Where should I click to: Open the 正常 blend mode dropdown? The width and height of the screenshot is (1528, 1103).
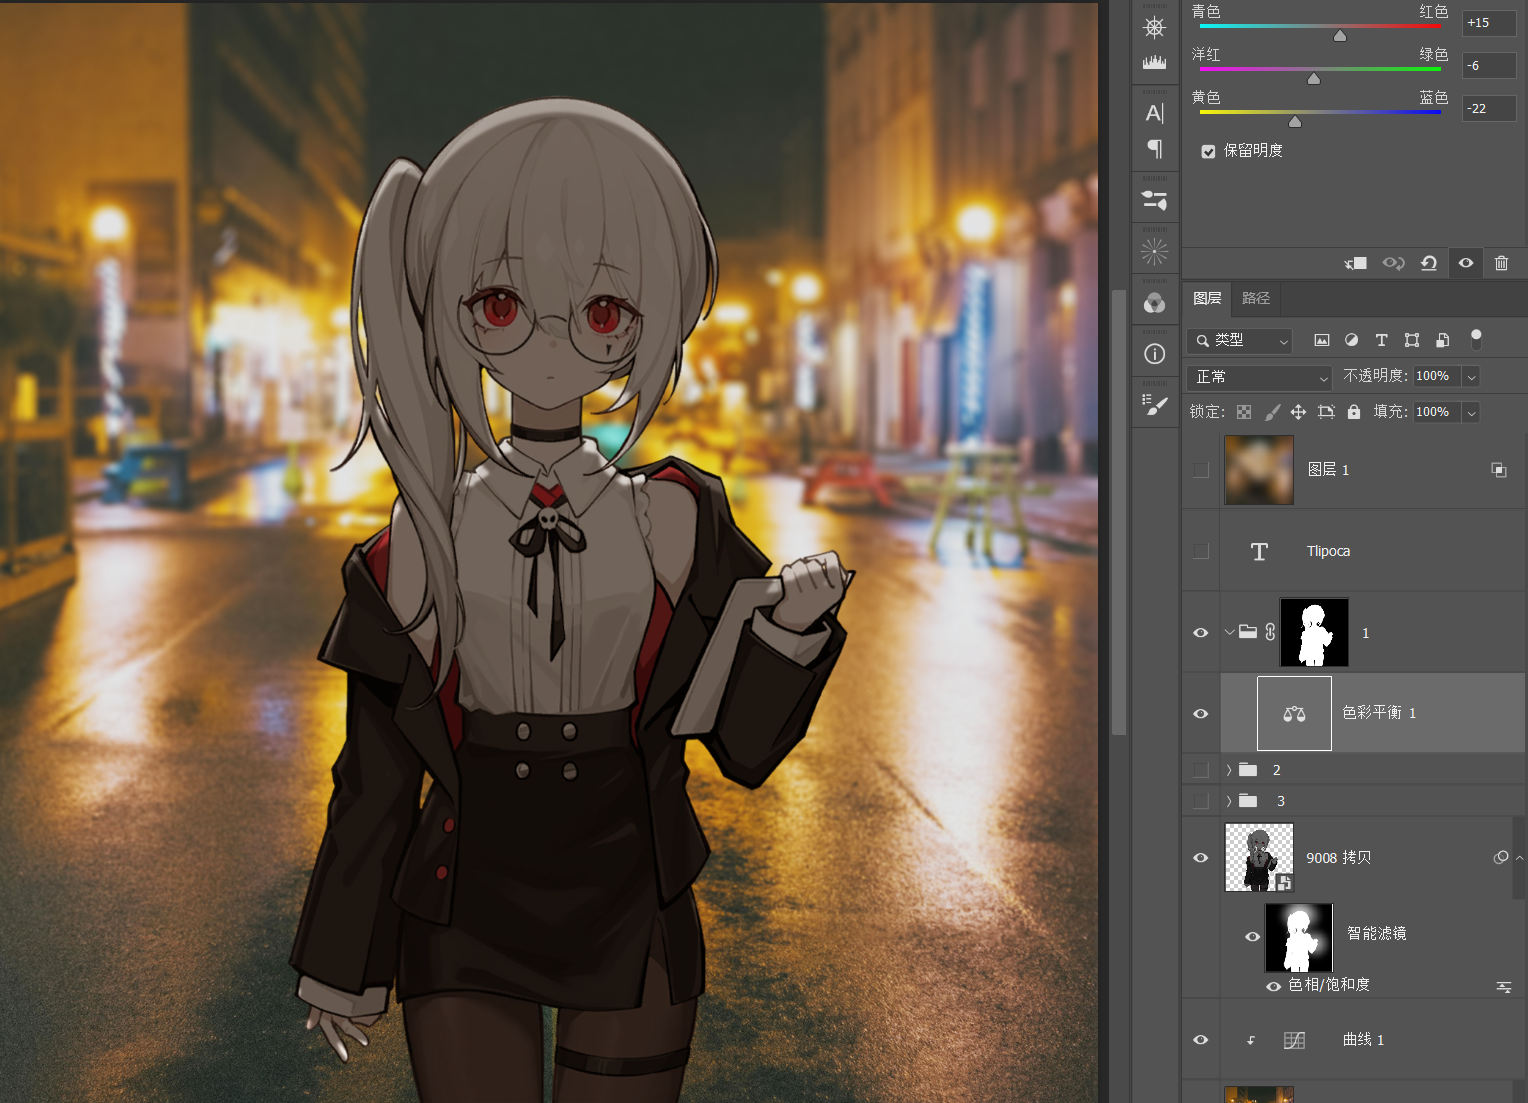[1260, 377]
